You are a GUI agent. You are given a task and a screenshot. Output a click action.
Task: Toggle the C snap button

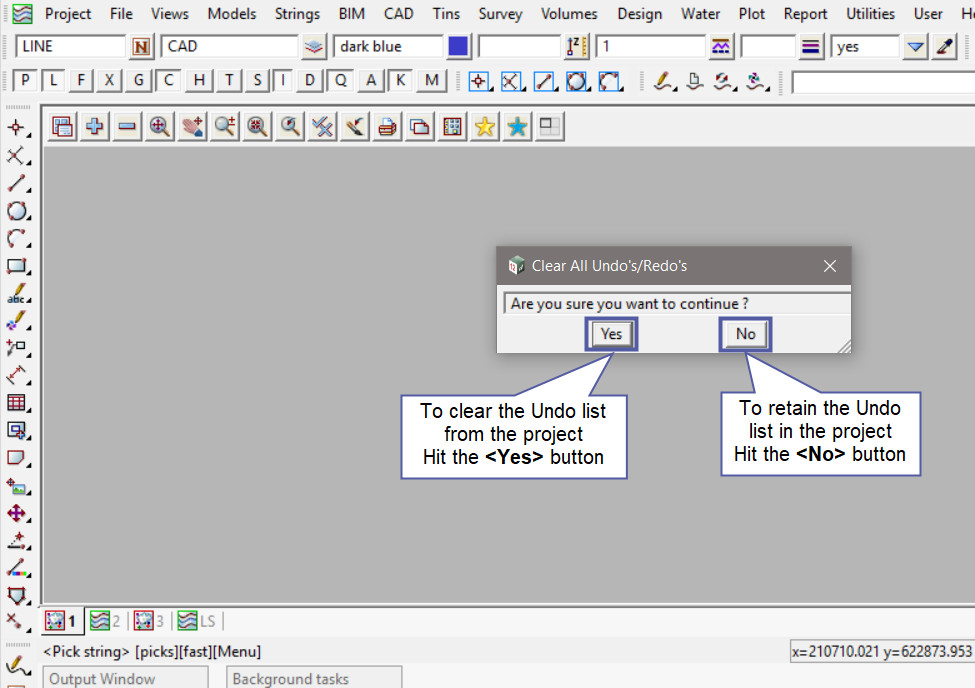169,81
